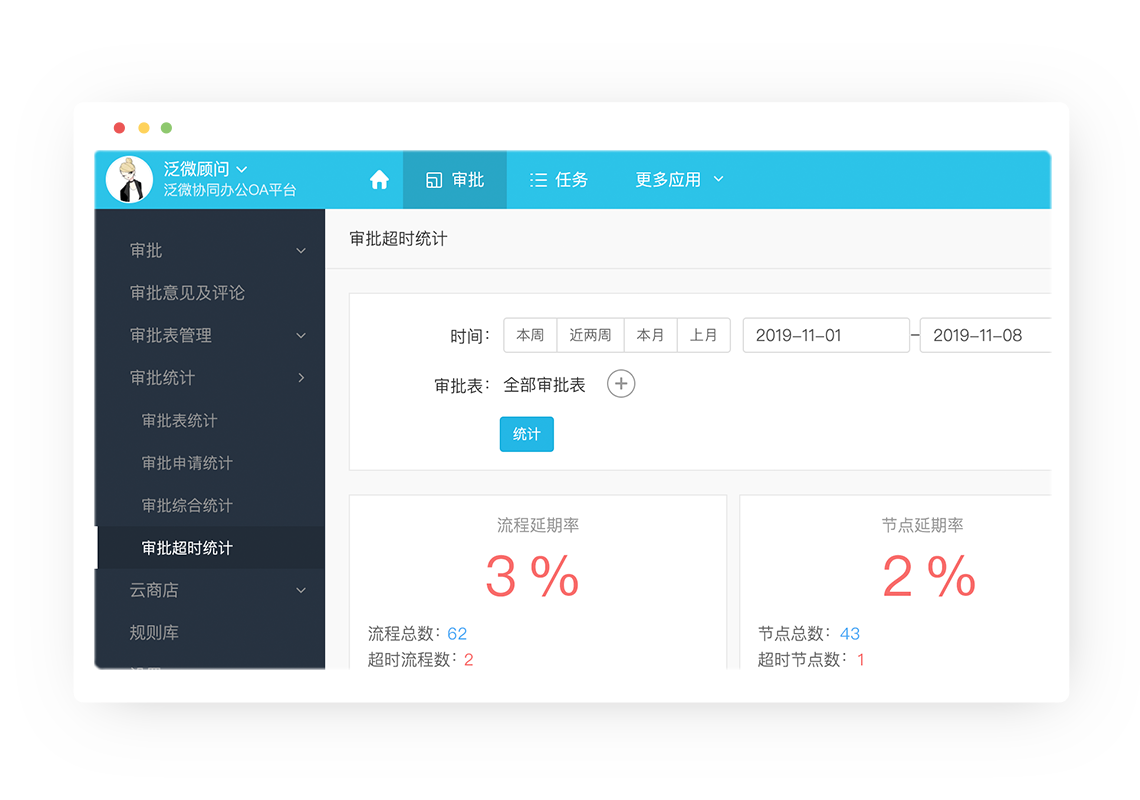Image resolution: width=1140 pixels, height=800 pixels.
Task: Click the blue 统计 button
Action: (526, 434)
